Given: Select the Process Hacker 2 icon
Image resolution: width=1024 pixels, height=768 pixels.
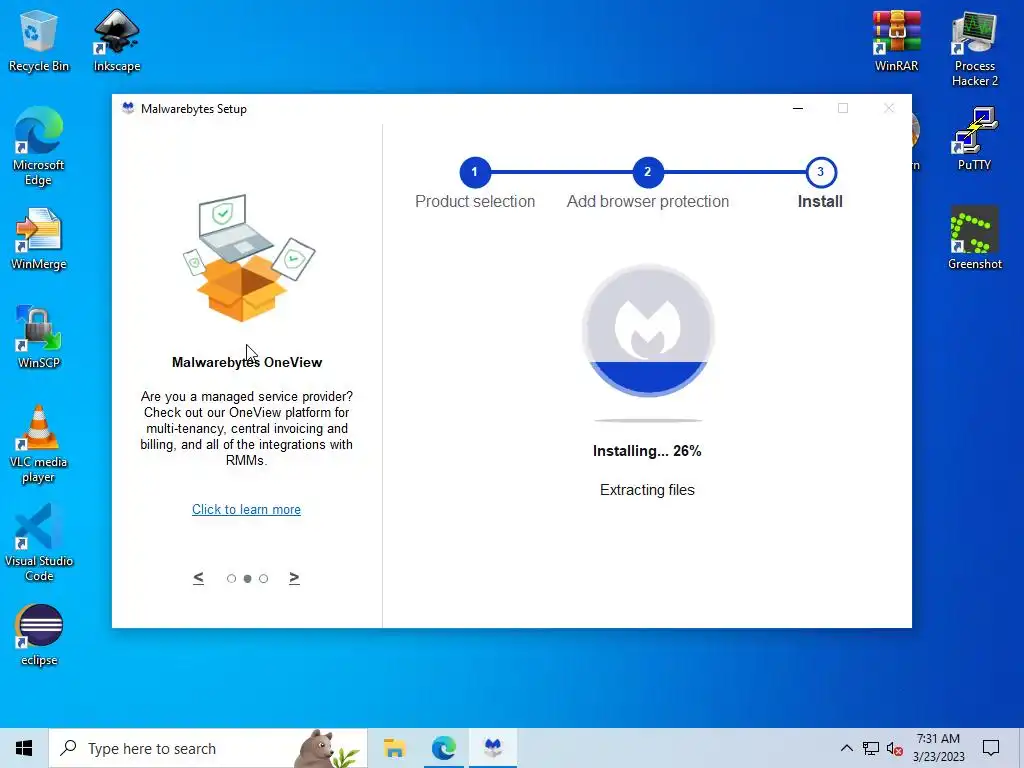Looking at the screenshot, I should tap(975, 49).
